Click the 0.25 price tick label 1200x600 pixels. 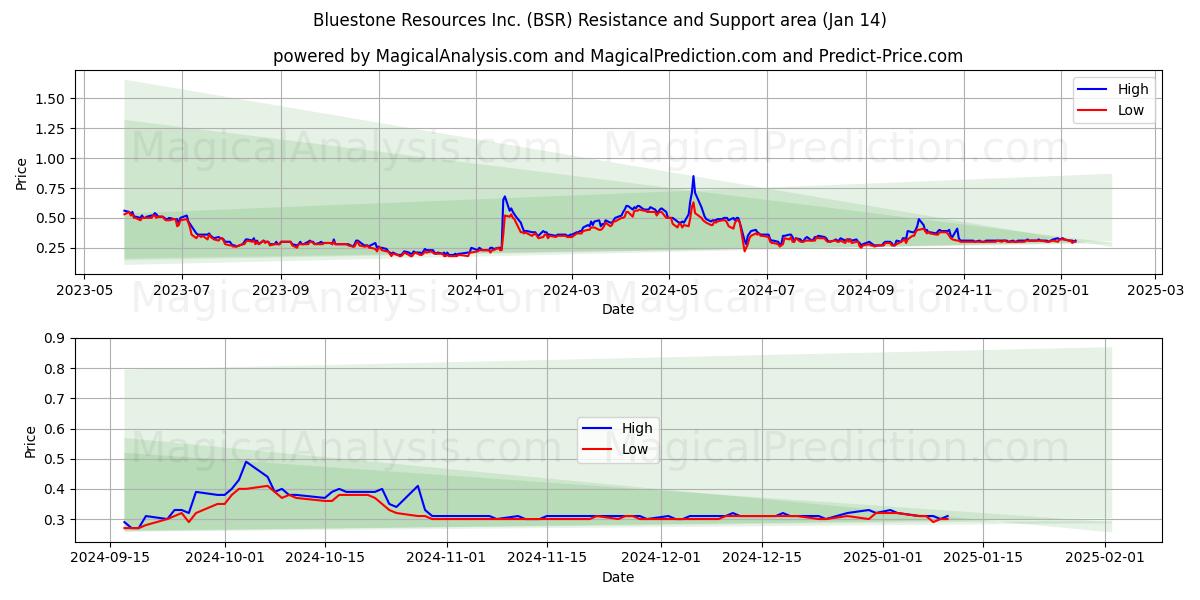51,249
